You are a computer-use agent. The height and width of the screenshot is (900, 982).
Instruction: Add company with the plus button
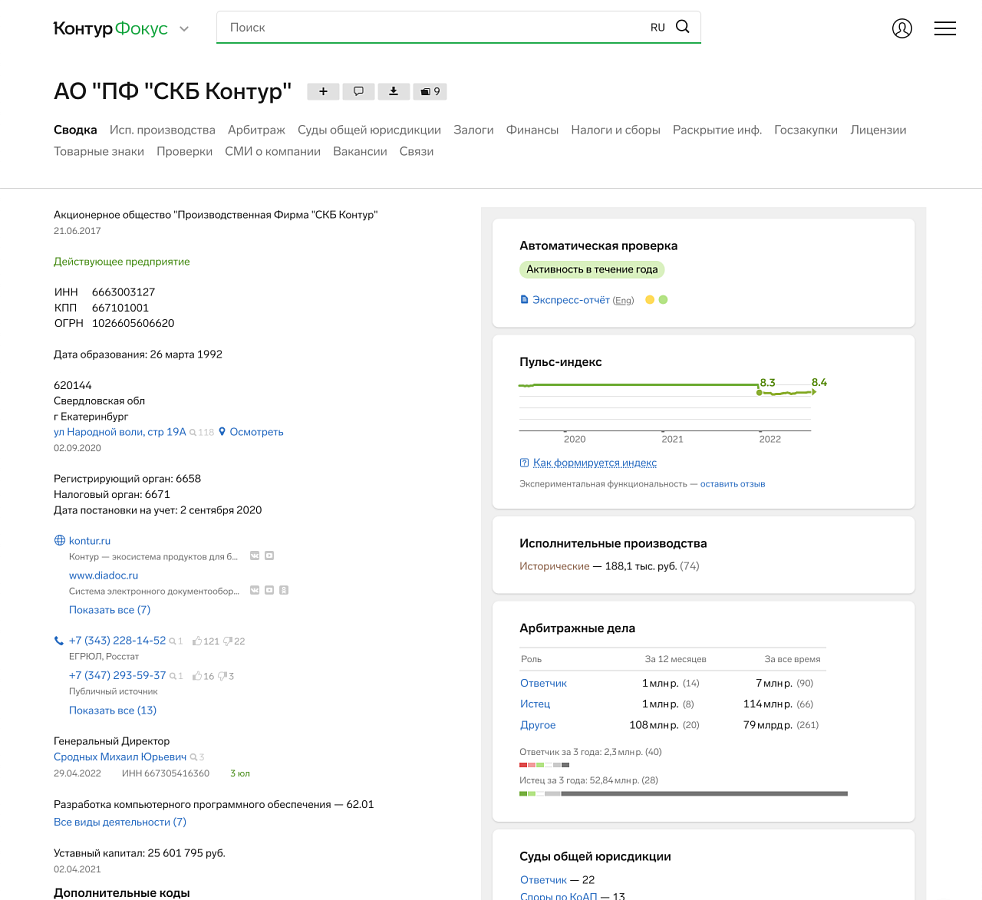323,91
